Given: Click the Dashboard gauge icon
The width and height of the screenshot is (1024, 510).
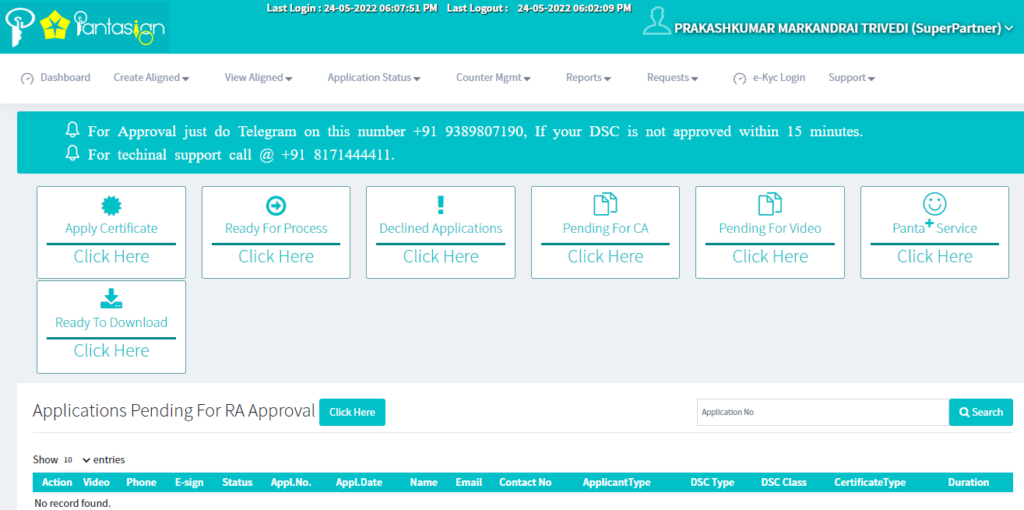Looking at the screenshot, I should 27,78.
